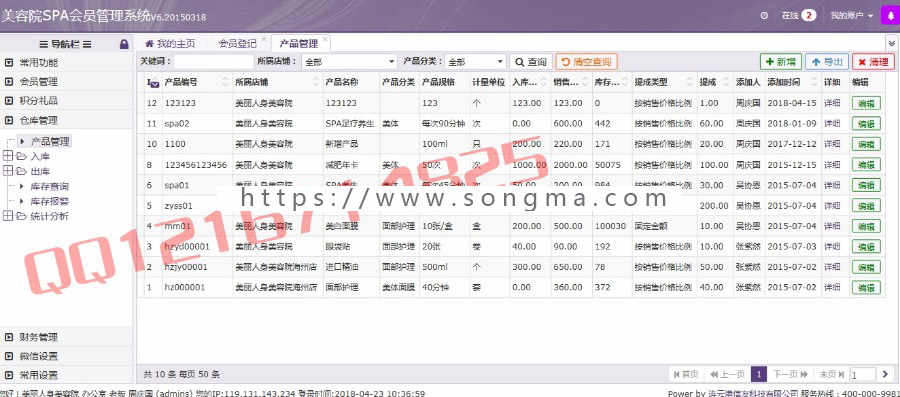
Task: Click the blue 导出 export button
Action: (x=827, y=62)
